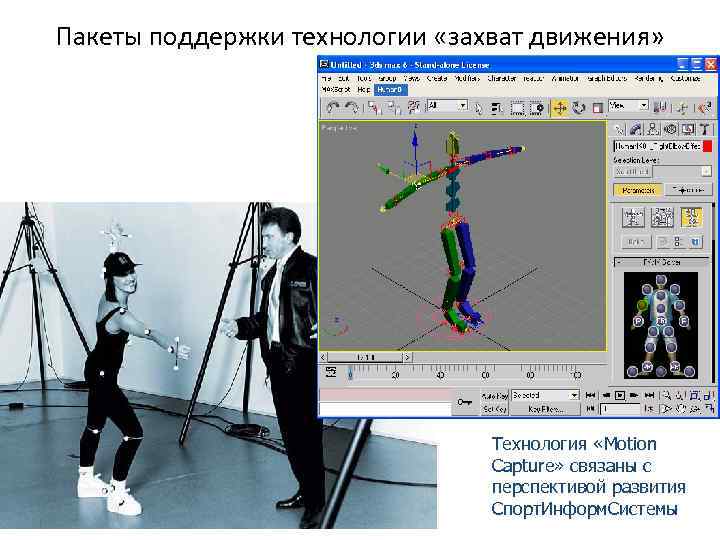Switch to the Display command panel tab
Viewport: 720px width, 540px height.
click(687, 129)
